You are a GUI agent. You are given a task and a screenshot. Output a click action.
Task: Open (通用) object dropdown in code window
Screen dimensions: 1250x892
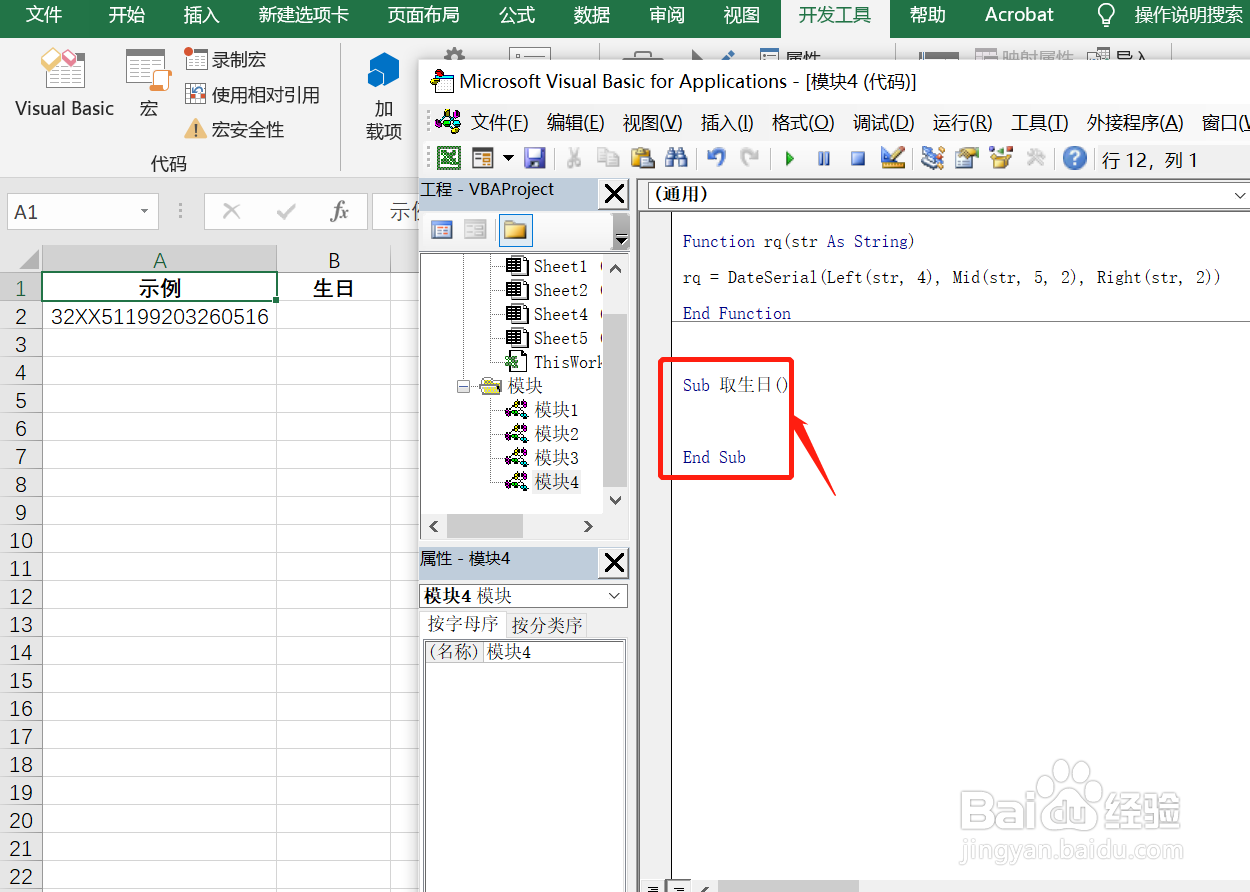coord(1240,195)
